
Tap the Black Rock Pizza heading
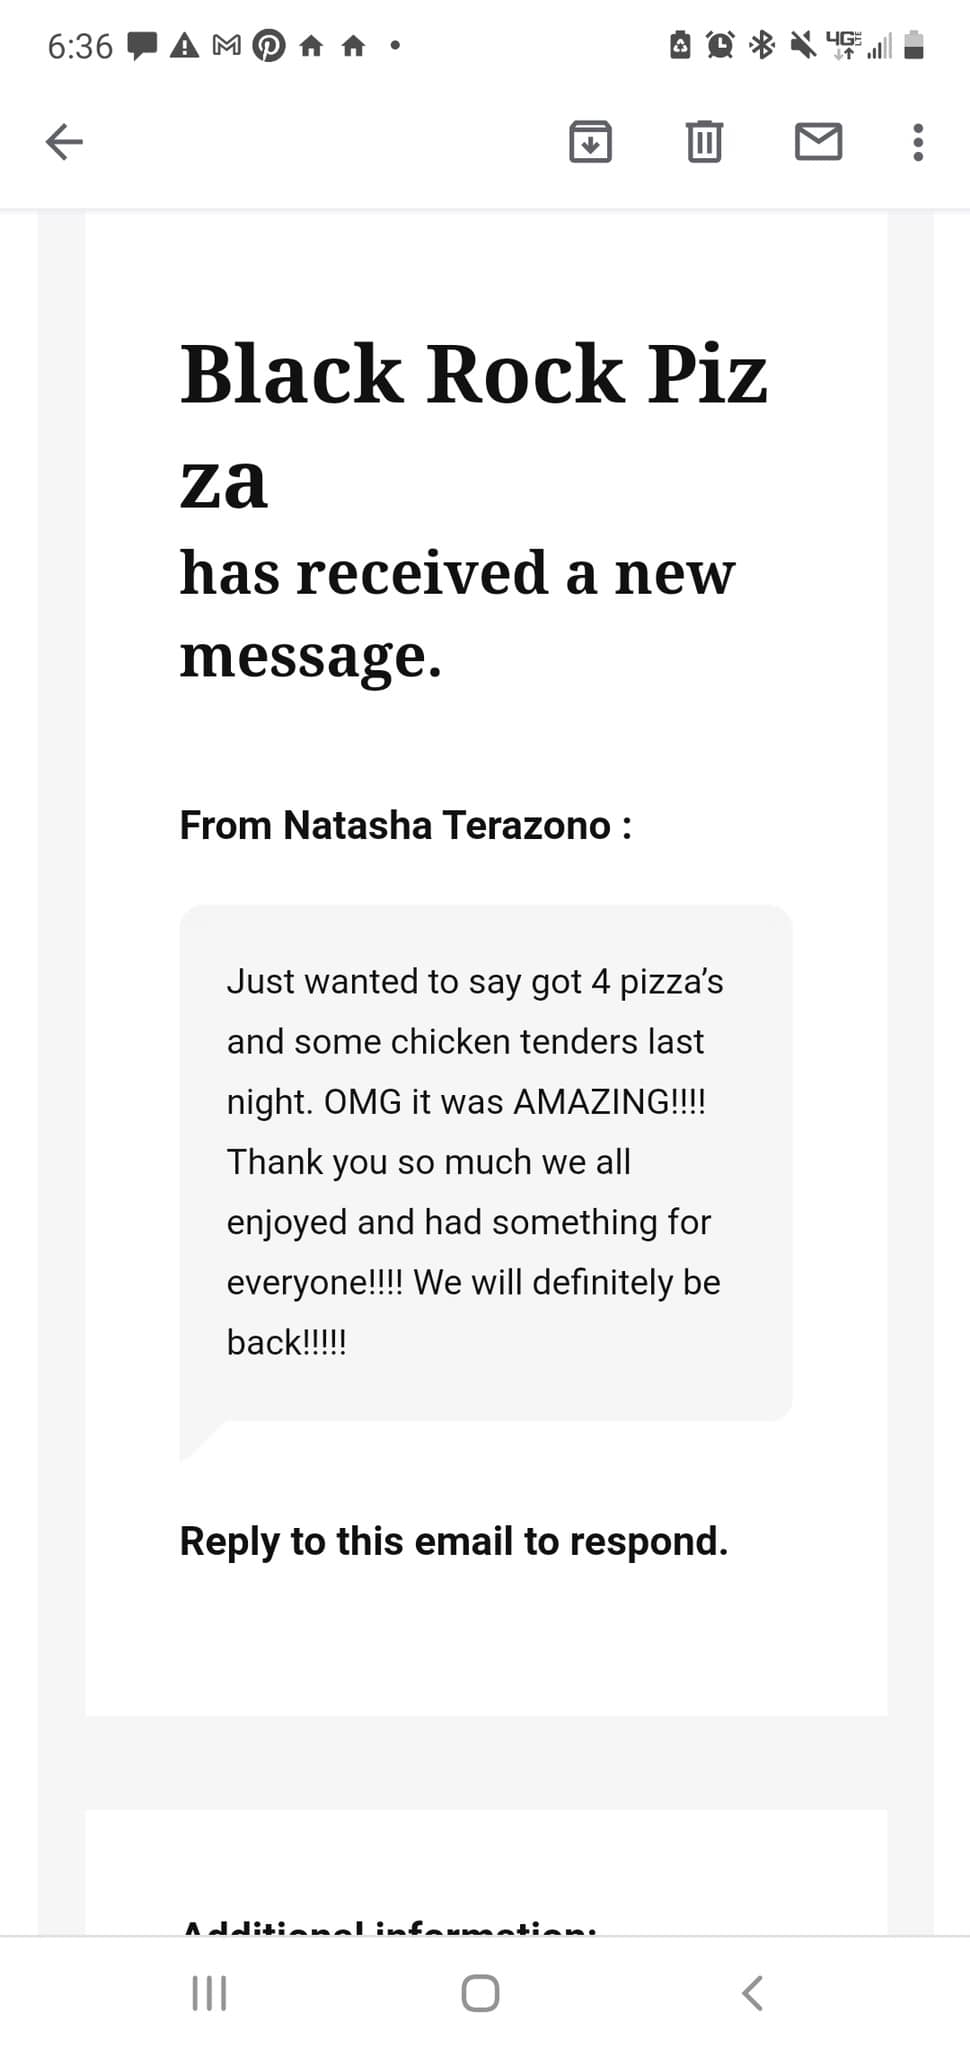[x=473, y=425]
